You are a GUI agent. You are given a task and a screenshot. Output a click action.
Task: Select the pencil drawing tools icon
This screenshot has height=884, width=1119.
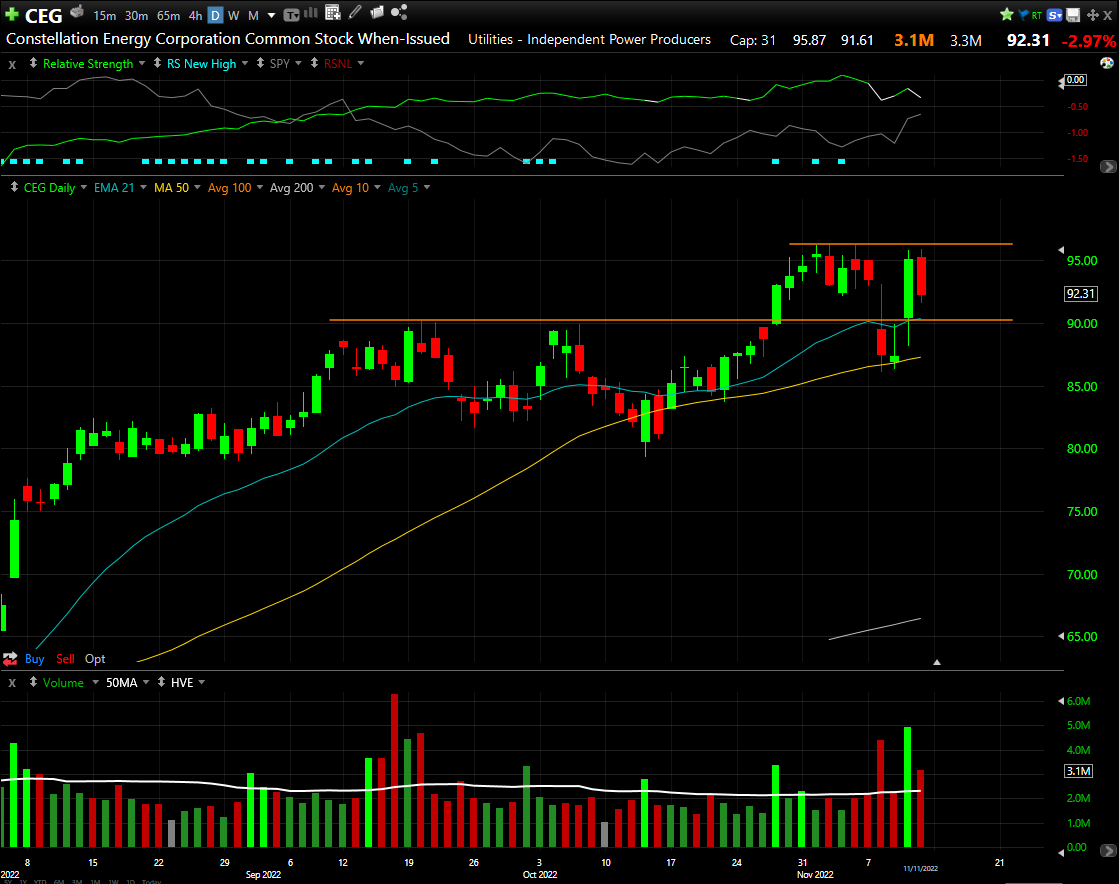click(355, 12)
